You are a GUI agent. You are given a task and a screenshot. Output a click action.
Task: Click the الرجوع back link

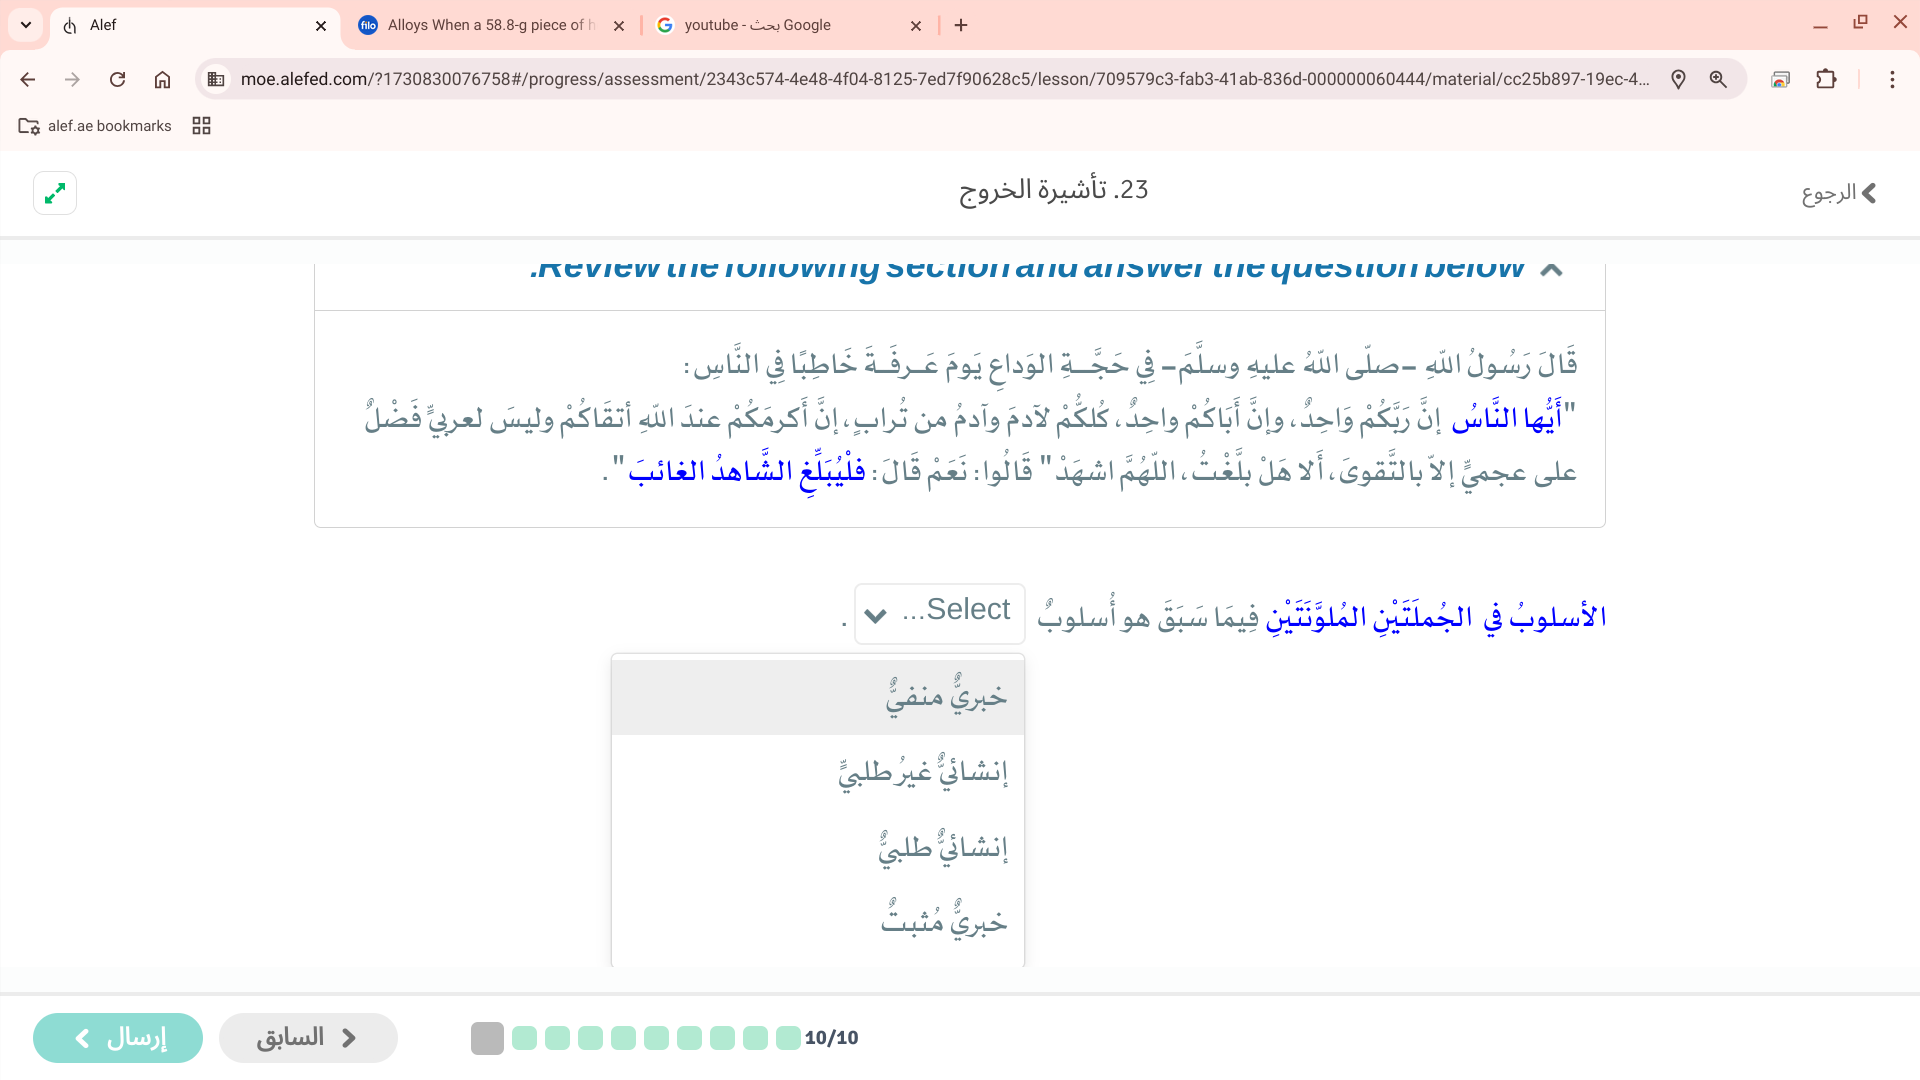1838,193
